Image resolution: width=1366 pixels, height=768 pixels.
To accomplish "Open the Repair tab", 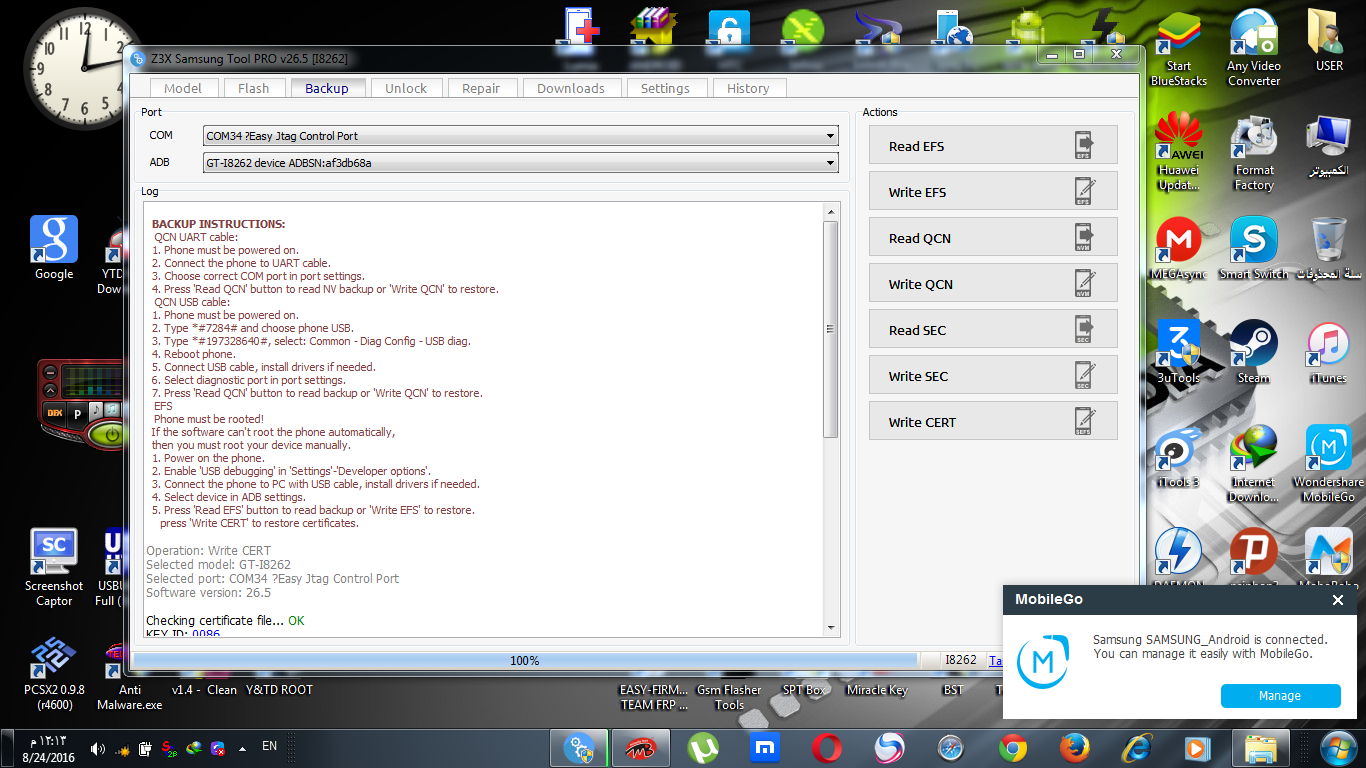I will coord(481,88).
